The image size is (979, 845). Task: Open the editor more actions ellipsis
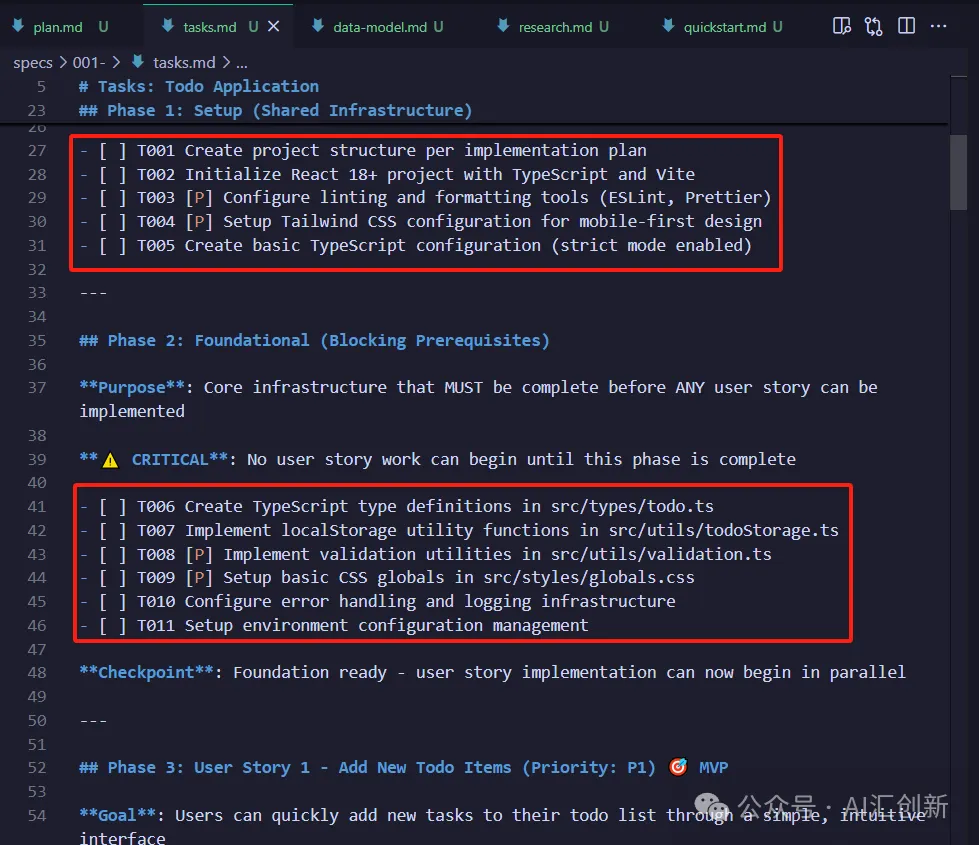(938, 27)
